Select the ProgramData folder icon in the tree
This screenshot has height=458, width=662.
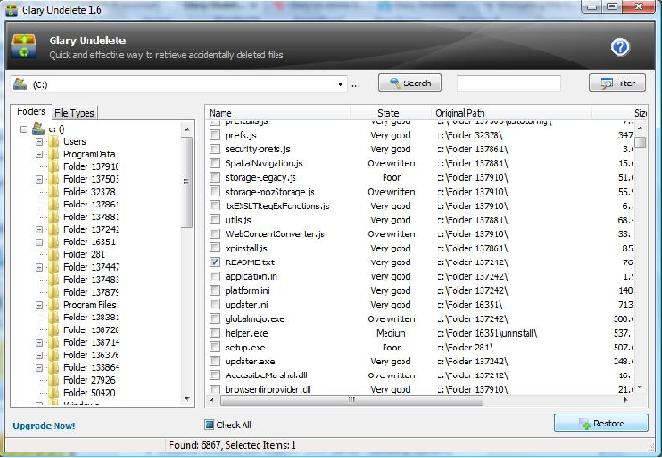(54, 154)
